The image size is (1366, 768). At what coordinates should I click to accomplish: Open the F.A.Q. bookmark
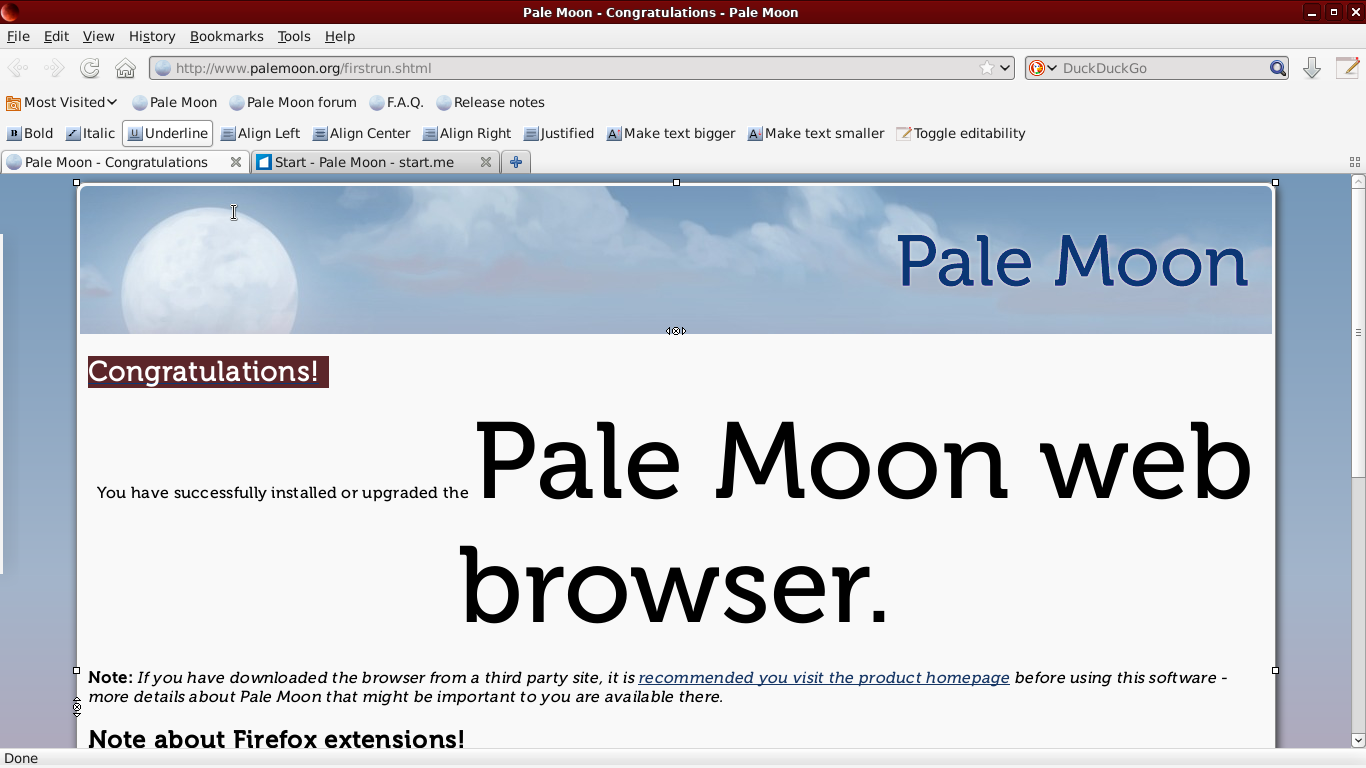tap(397, 102)
